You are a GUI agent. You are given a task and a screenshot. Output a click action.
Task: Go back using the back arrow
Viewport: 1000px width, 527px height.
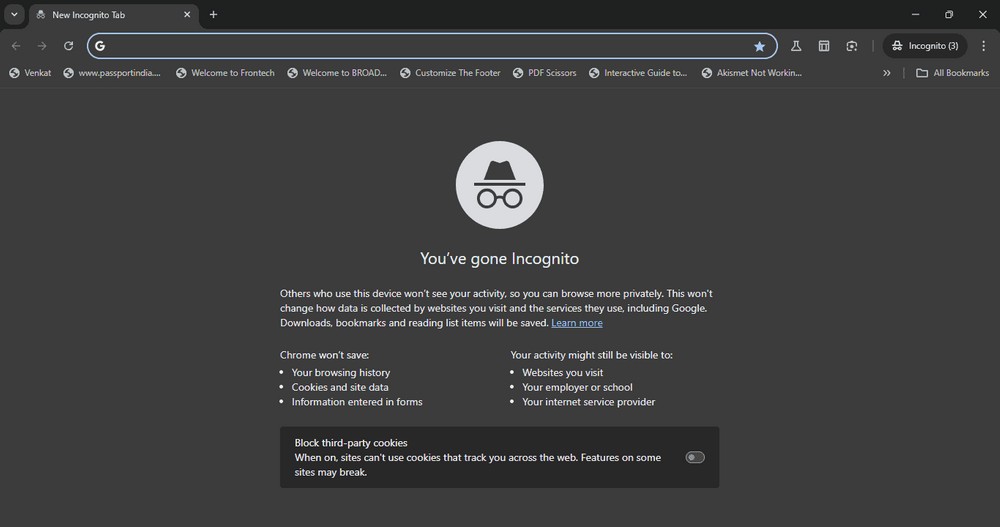point(16,46)
